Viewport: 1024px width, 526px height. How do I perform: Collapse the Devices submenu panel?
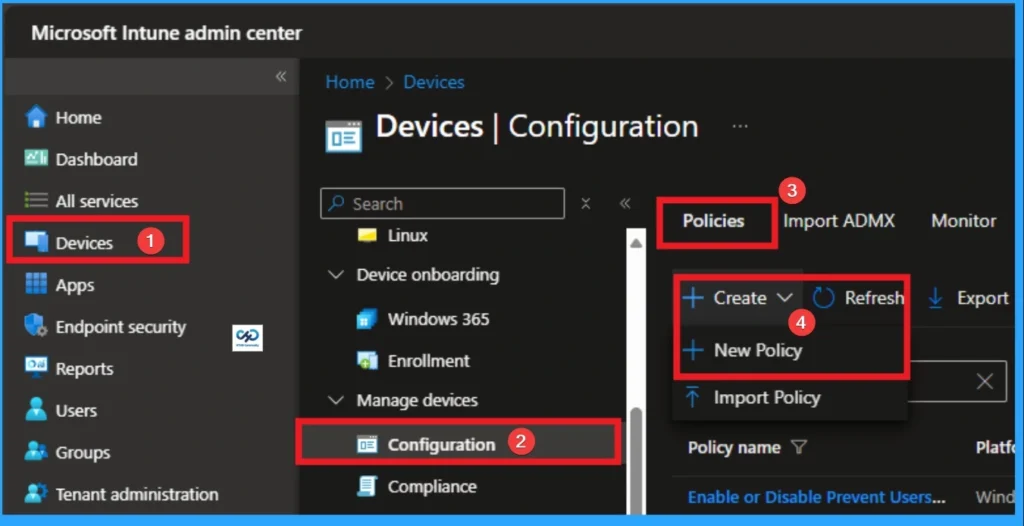click(625, 203)
